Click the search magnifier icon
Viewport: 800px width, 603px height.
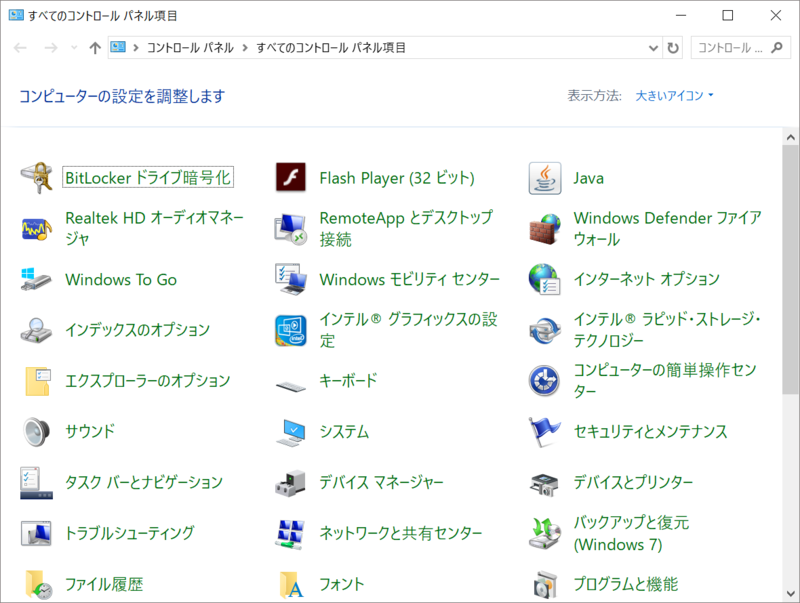coord(777,48)
